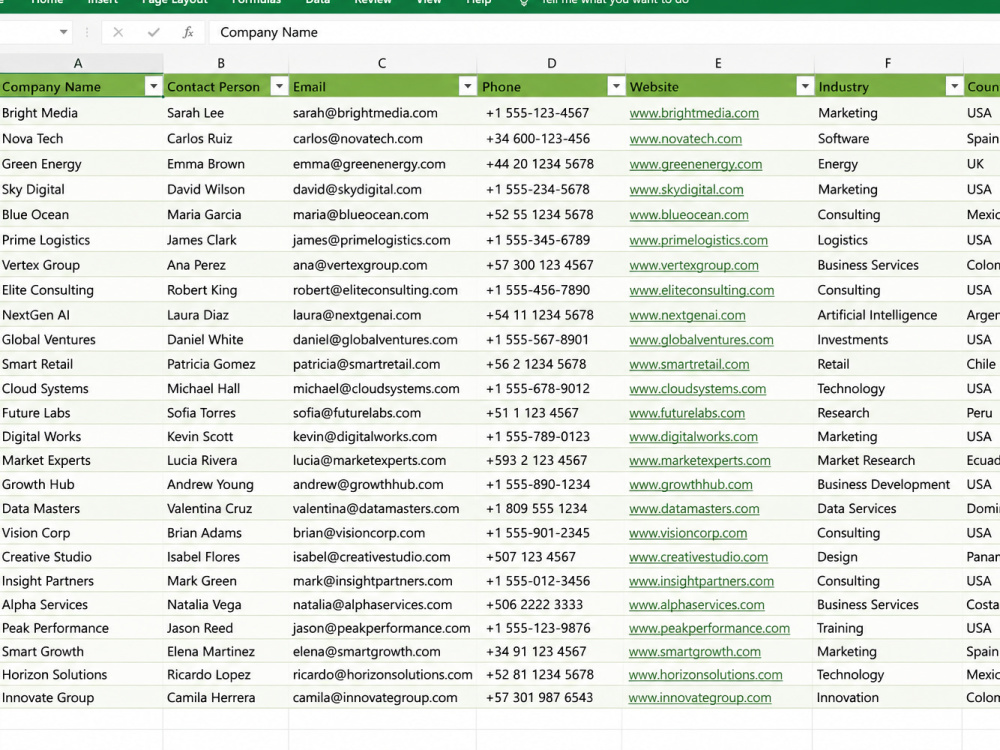Select the cell carlos@novatech.com
Image resolution: width=1000 pixels, height=750 pixels.
(383, 138)
